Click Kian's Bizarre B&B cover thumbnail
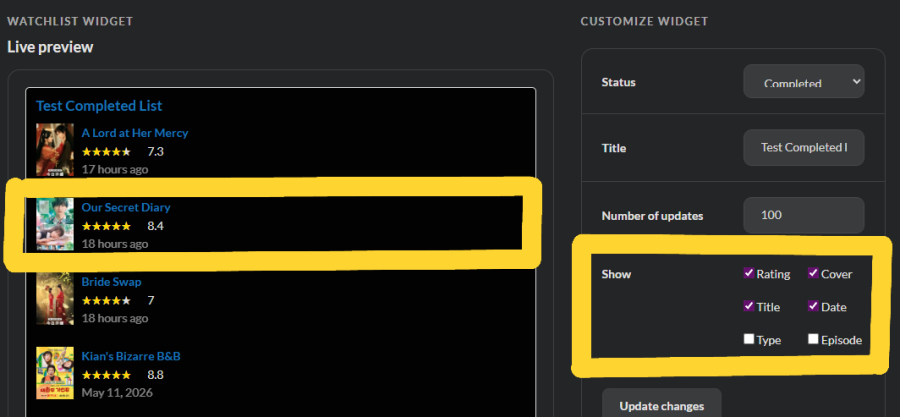 (55, 373)
